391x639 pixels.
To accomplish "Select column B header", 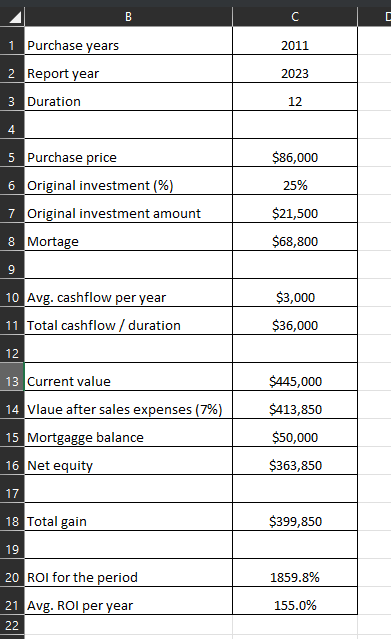I will (x=128, y=17).
